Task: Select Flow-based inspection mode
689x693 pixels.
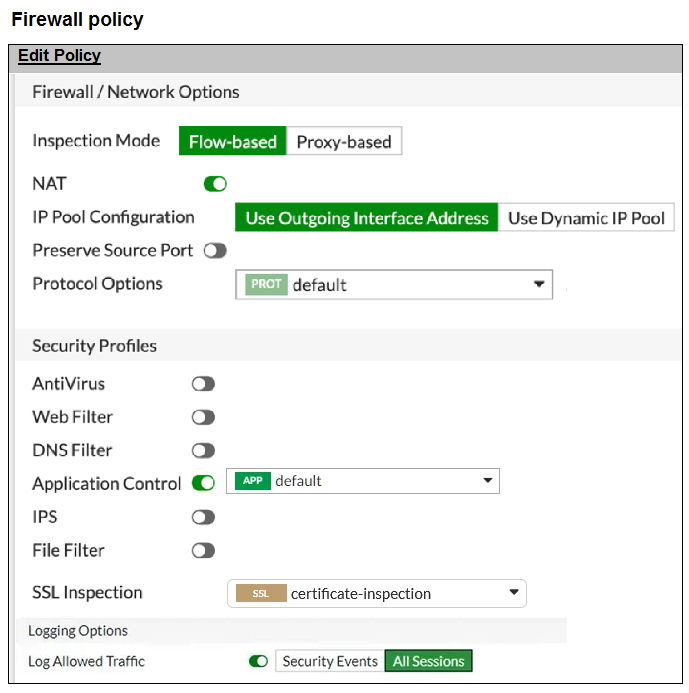Action: (233, 142)
